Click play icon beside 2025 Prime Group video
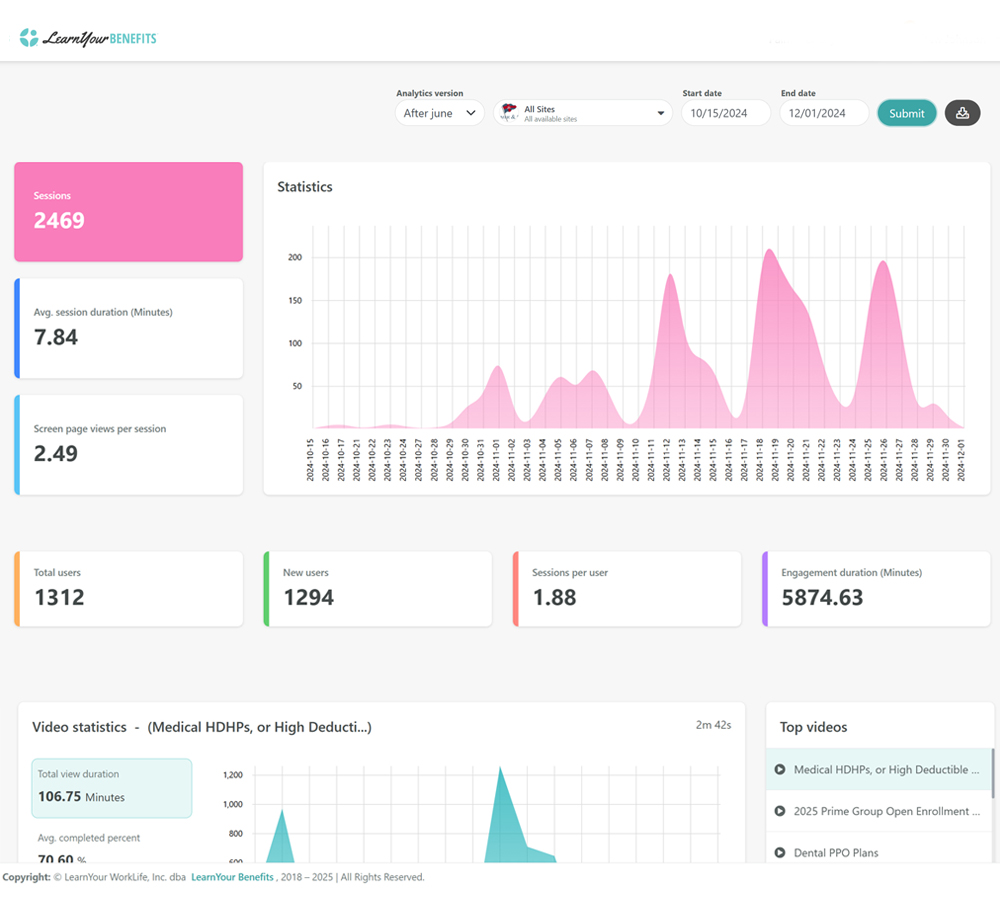 (x=780, y=811)
